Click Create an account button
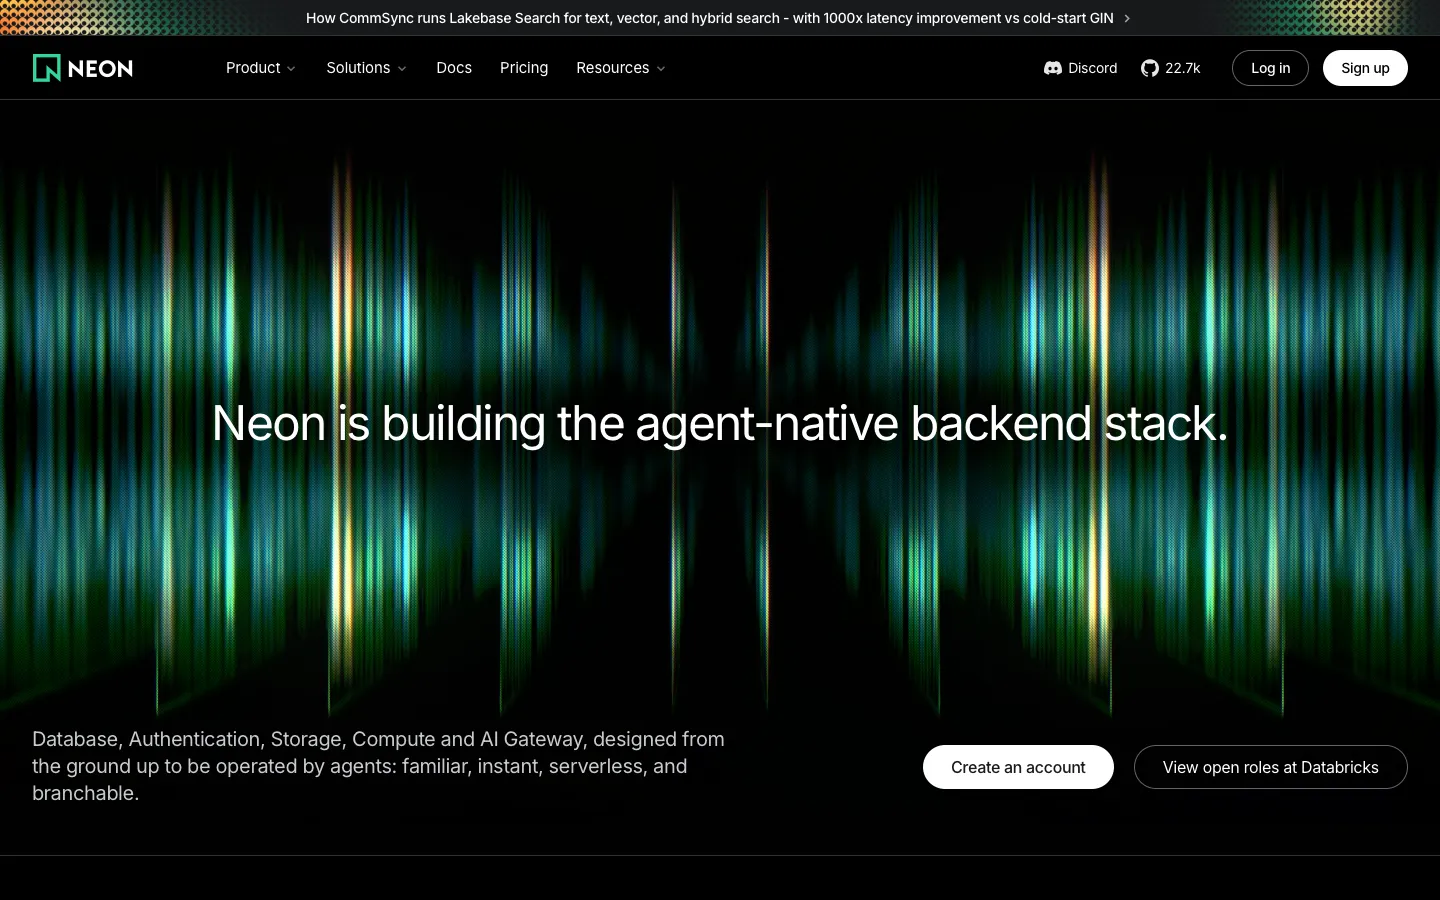This screenshot has width=1440, height=900. tap(1018, 767)
